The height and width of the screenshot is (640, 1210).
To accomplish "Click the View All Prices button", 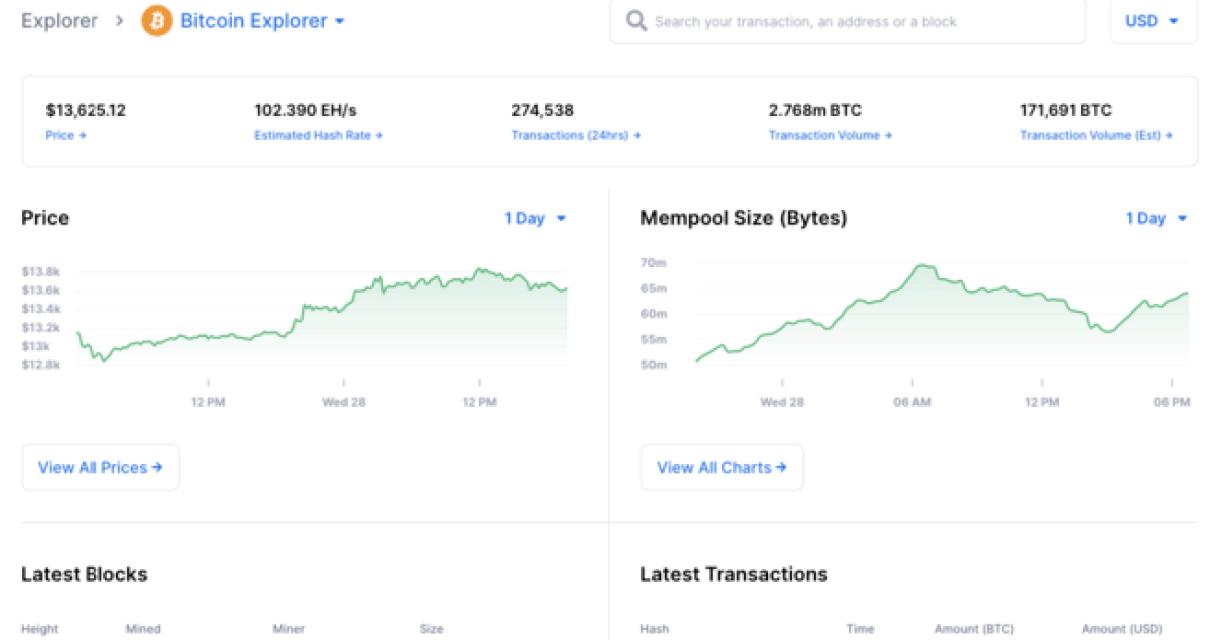I will [x=100, y=467].
